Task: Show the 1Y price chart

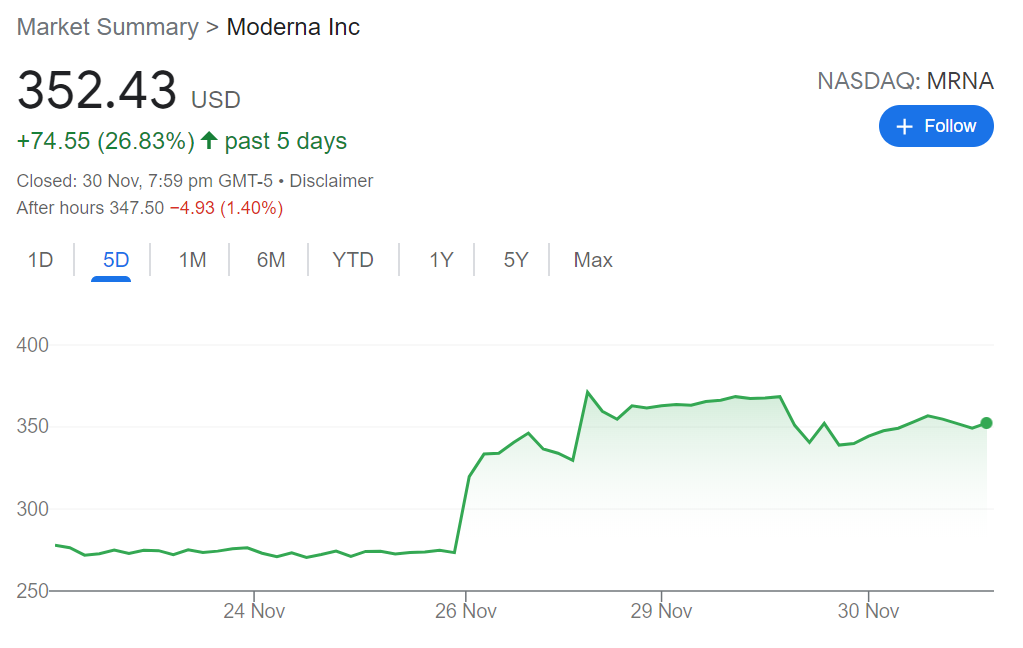Action: [x=441, y=260]
